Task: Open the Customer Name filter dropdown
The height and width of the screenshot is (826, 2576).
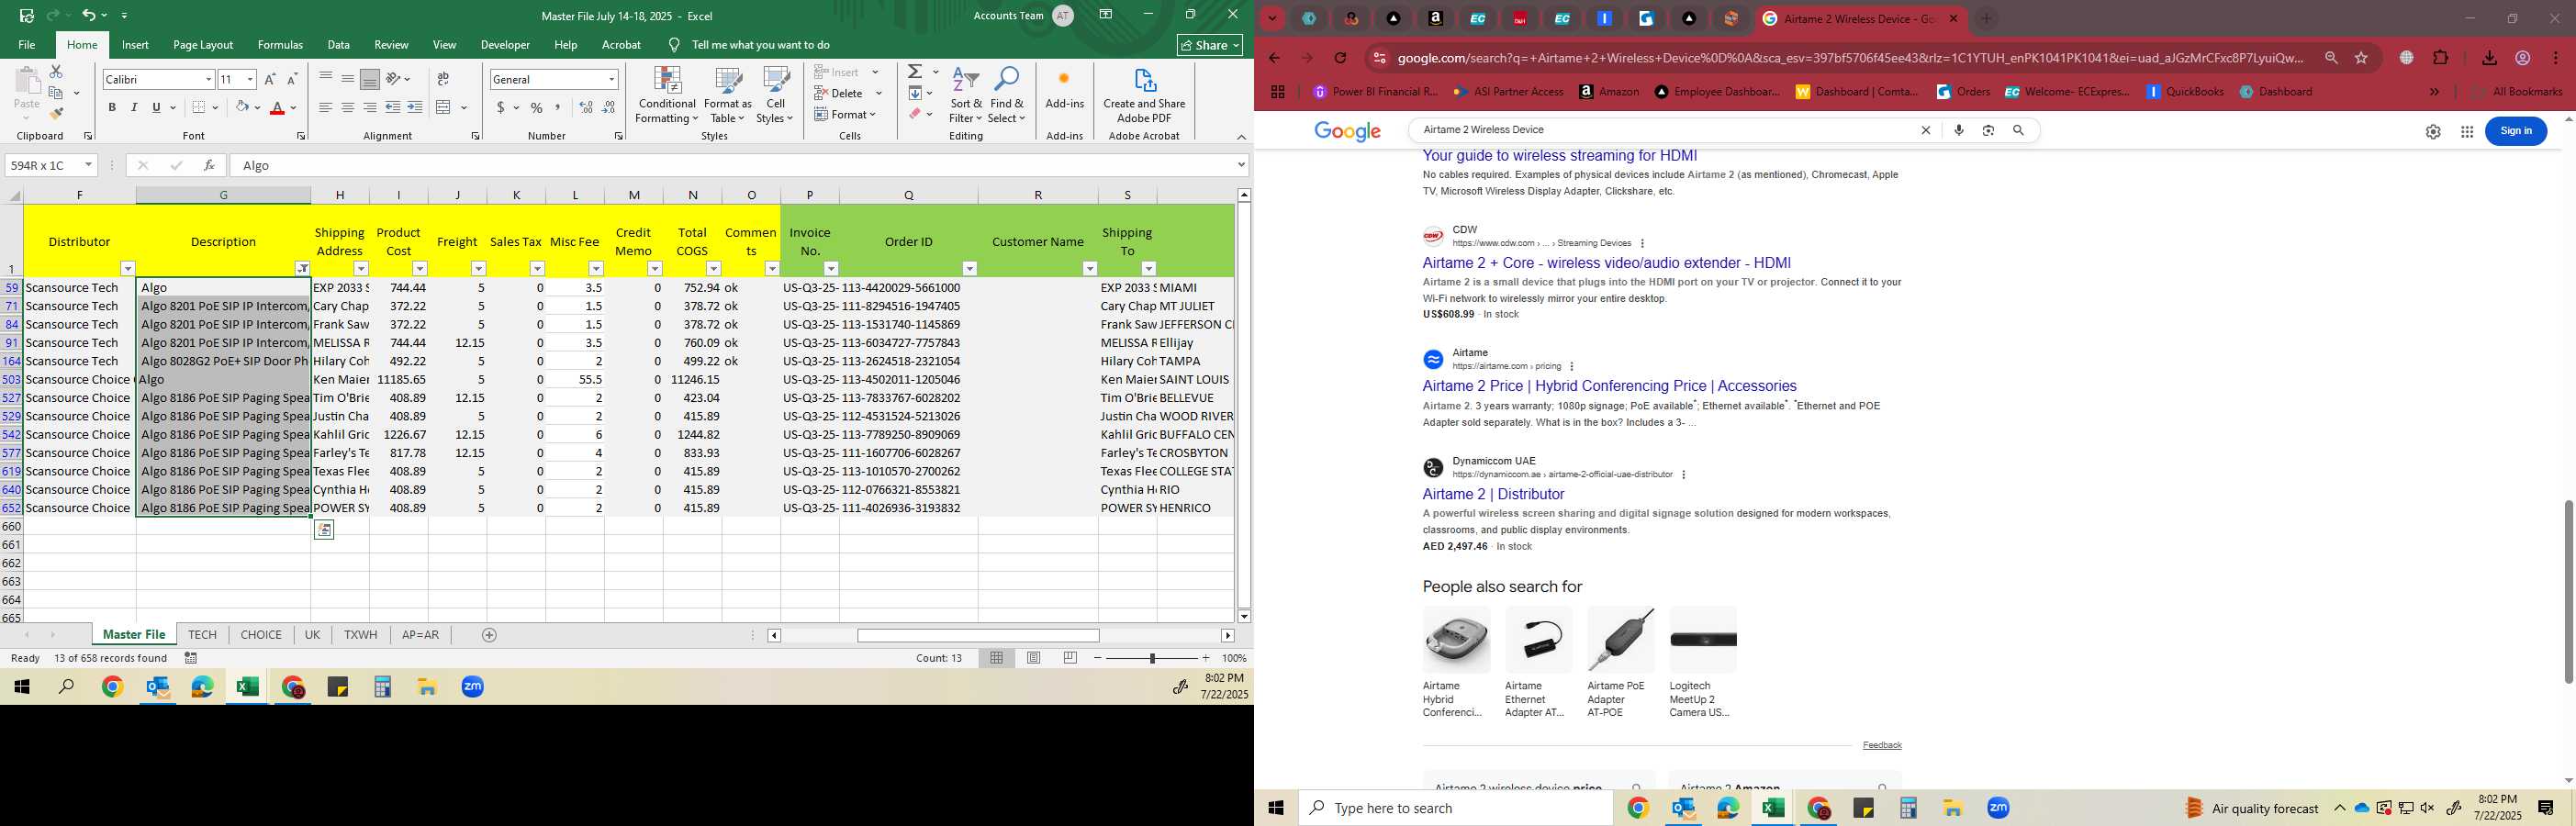Action: click(1089, 268)
